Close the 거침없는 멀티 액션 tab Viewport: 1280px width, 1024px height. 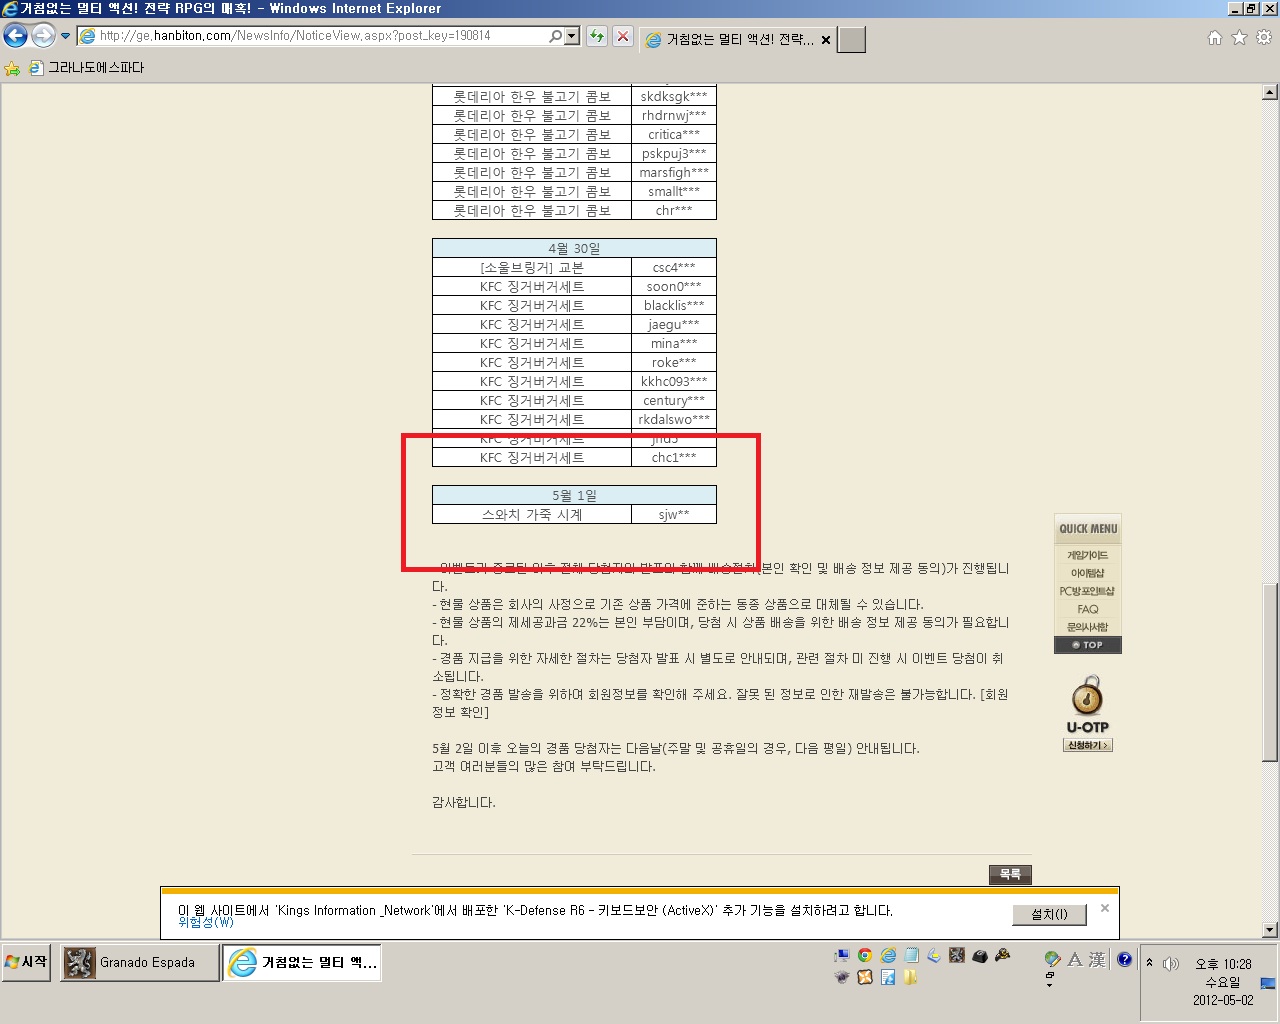point(826,40)
